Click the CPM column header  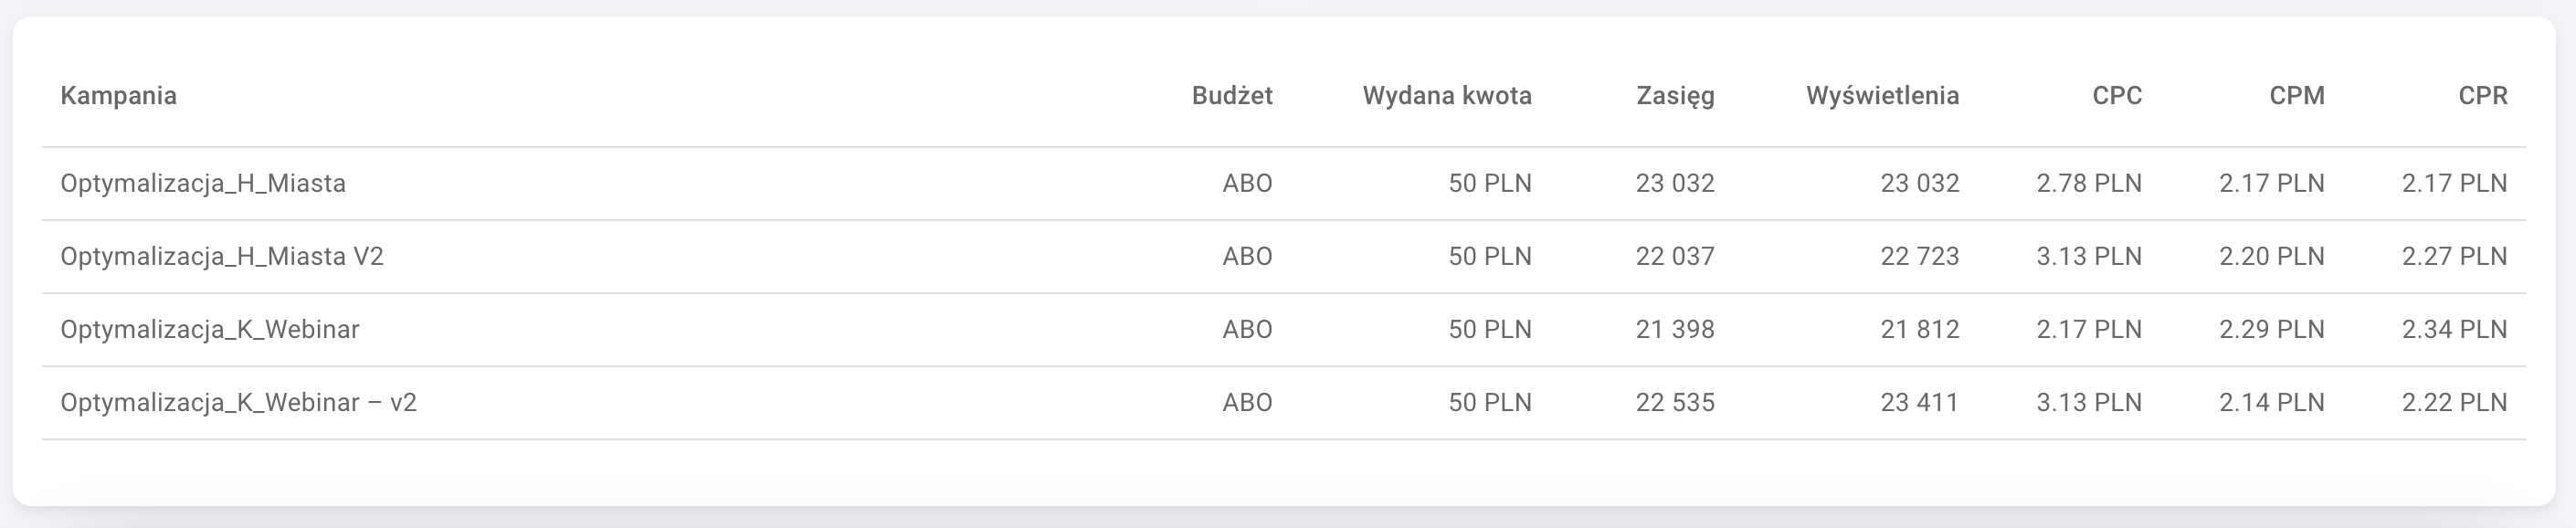(x=2296, y=96)
